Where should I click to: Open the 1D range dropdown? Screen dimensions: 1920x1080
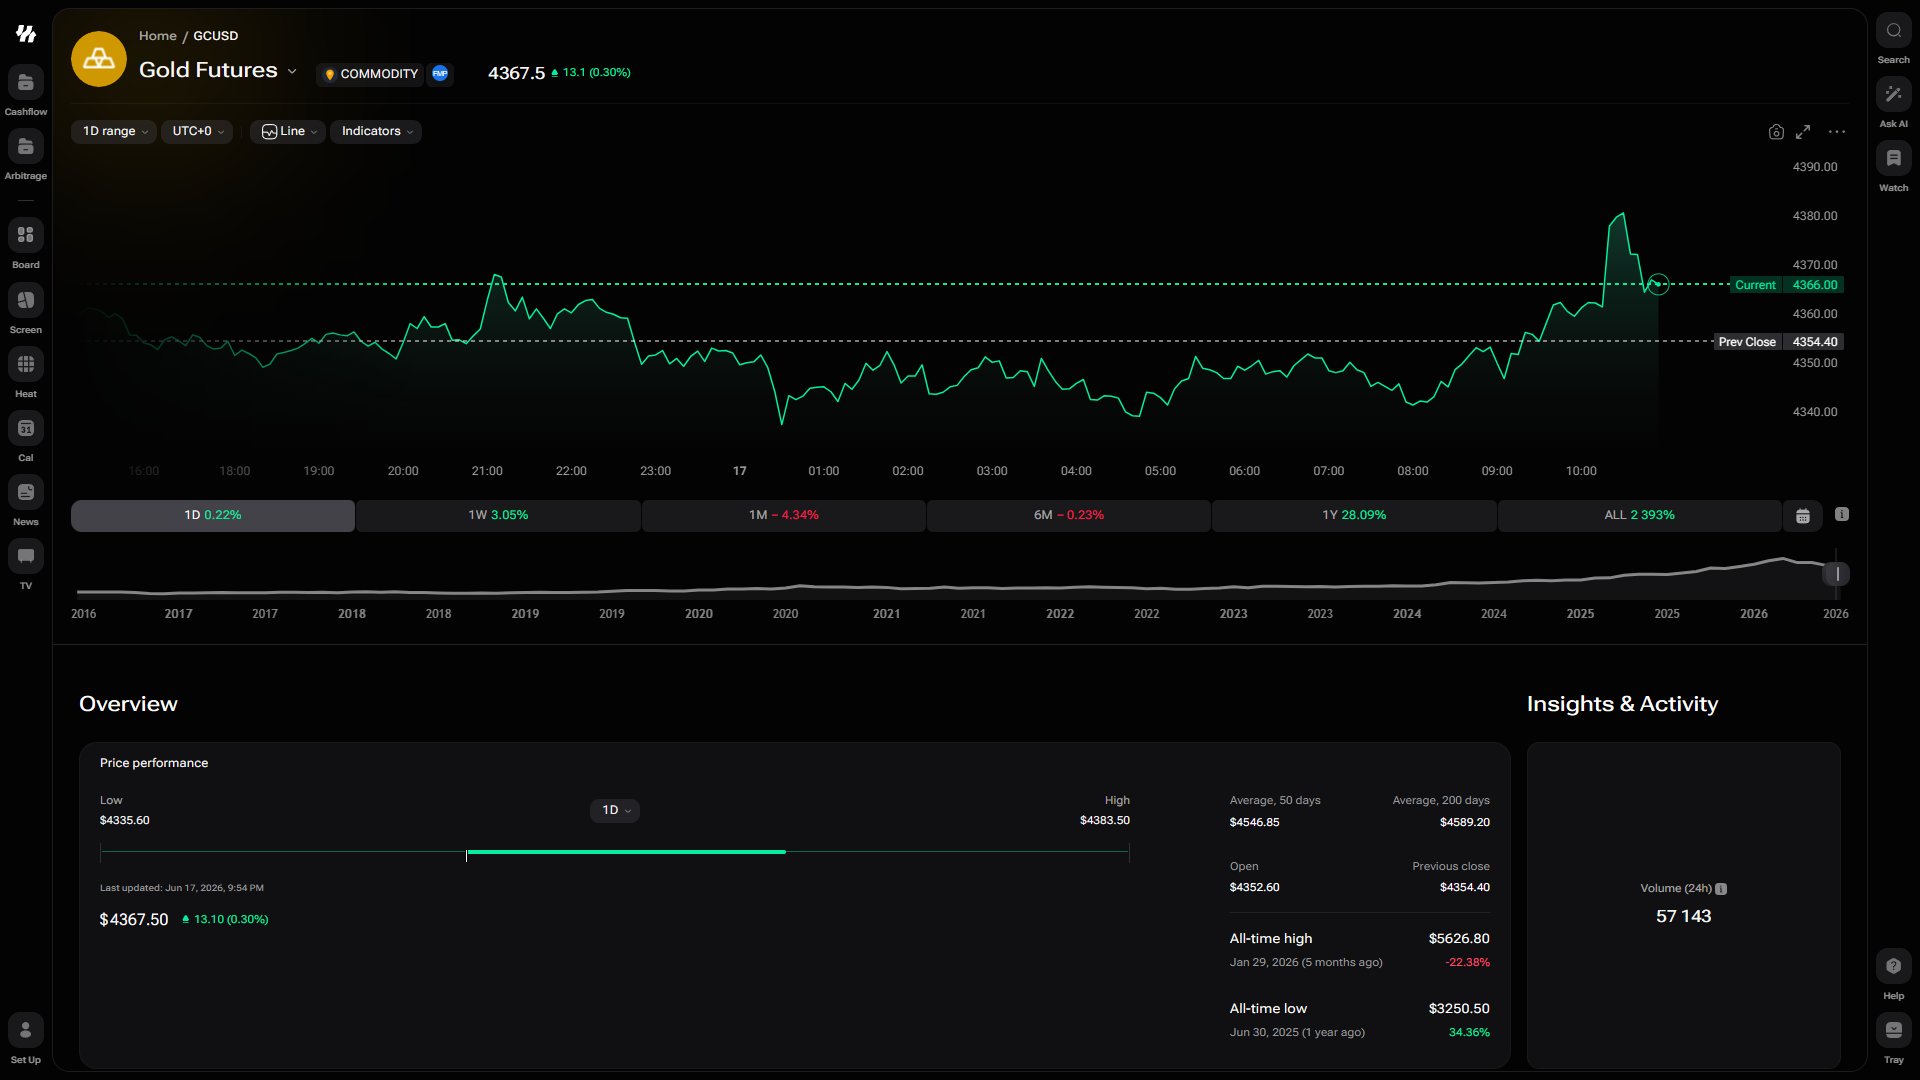(x=114, y=131)
